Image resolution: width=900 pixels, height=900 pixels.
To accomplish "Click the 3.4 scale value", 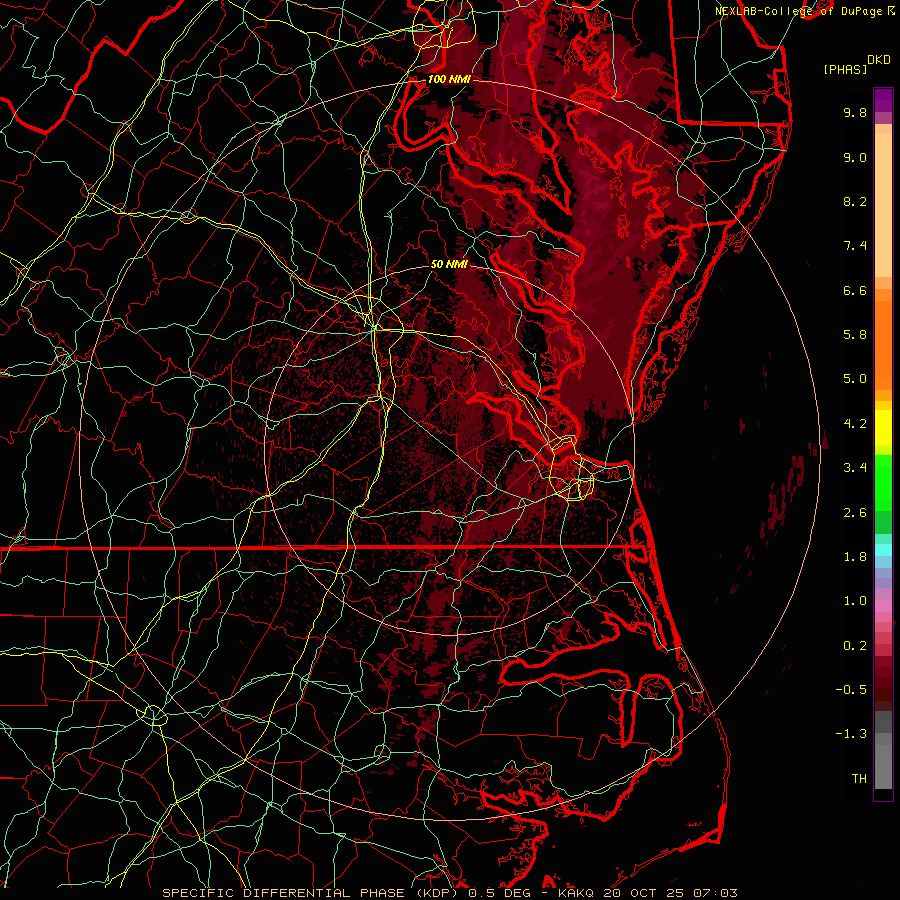I will (855, 468).
